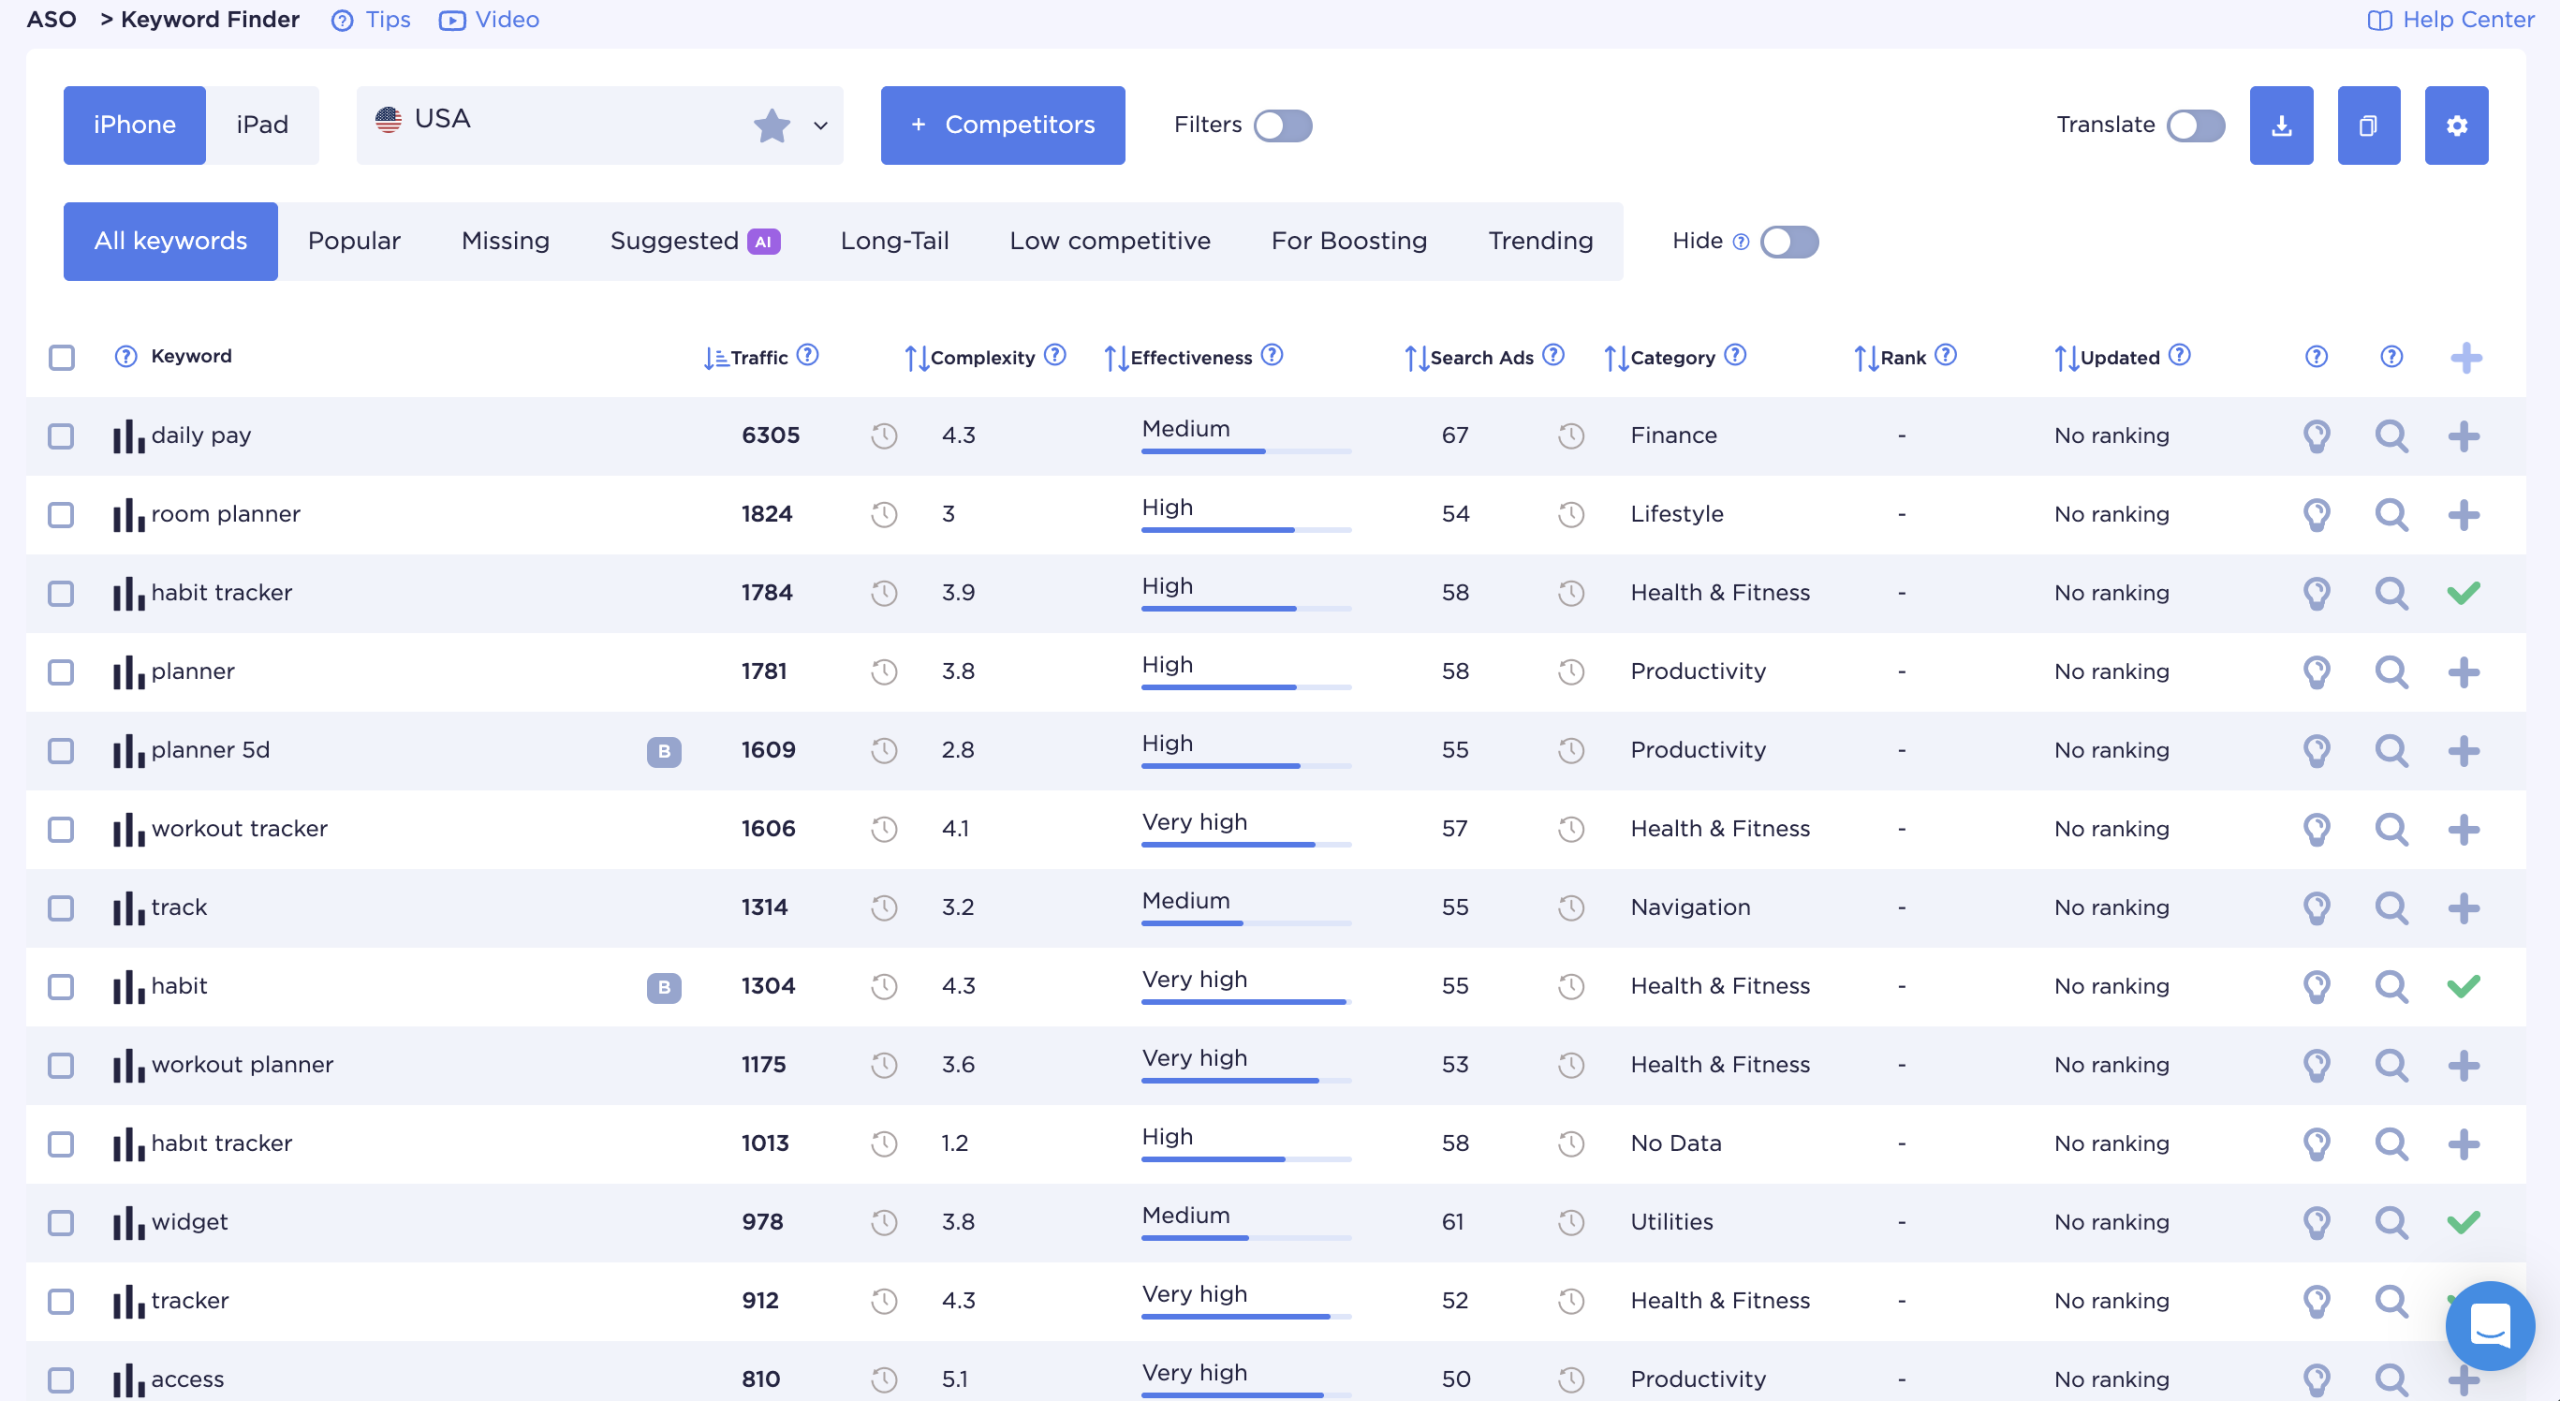Click the USA country selector field

599,125
